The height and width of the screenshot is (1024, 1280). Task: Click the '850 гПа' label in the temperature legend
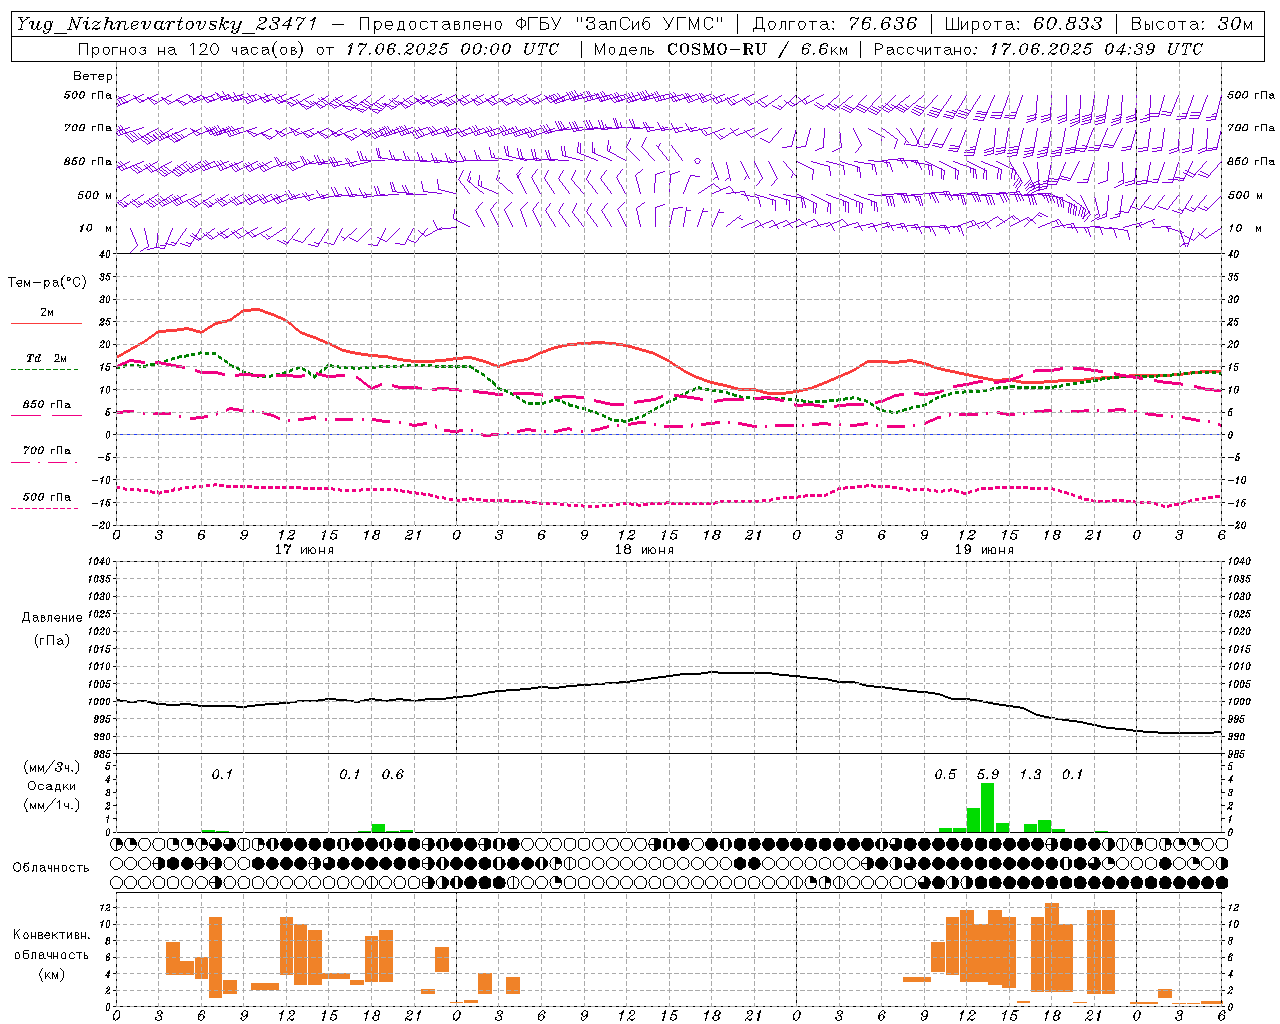tap(47, 405)
